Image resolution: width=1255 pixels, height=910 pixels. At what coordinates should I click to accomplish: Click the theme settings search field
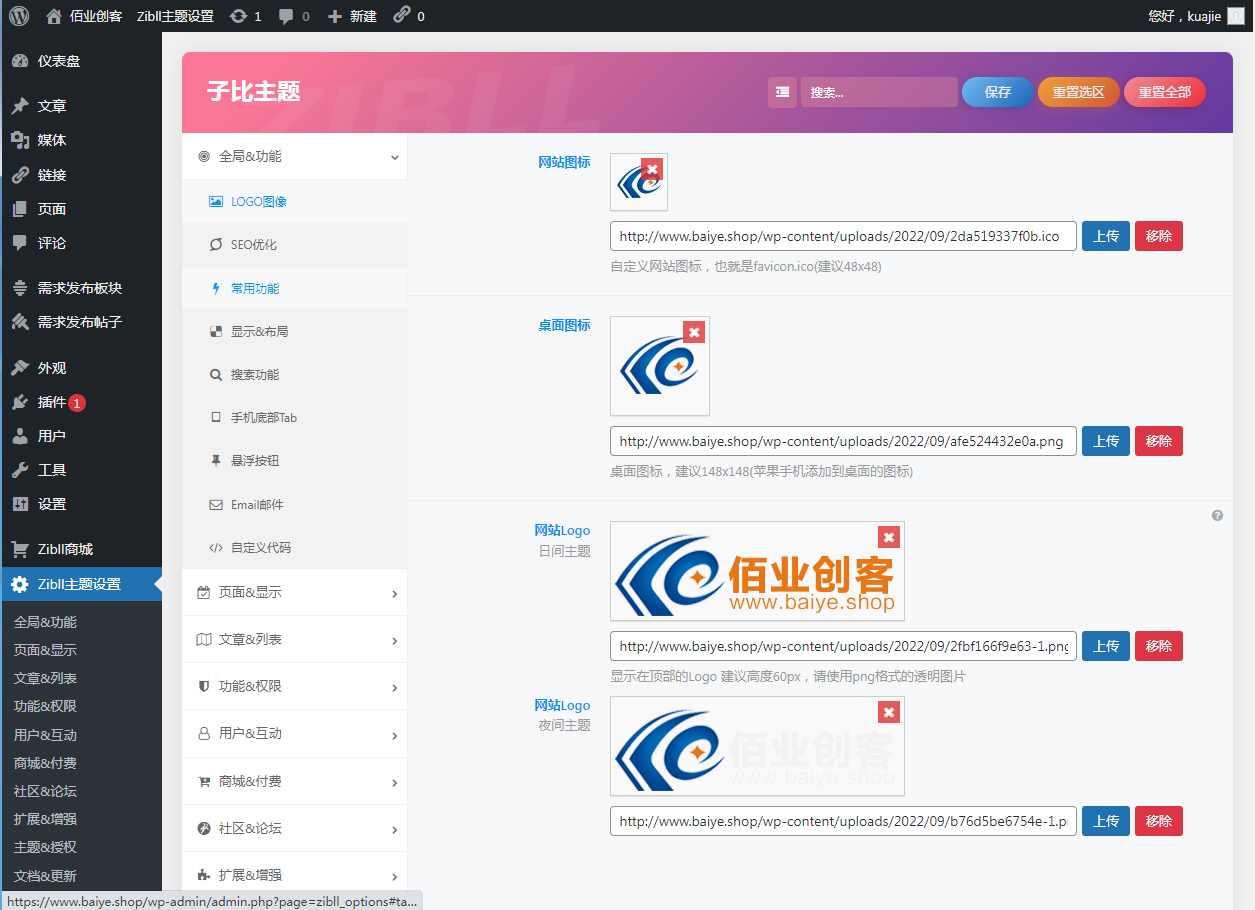pyautogui.click(x=878, y=92)
